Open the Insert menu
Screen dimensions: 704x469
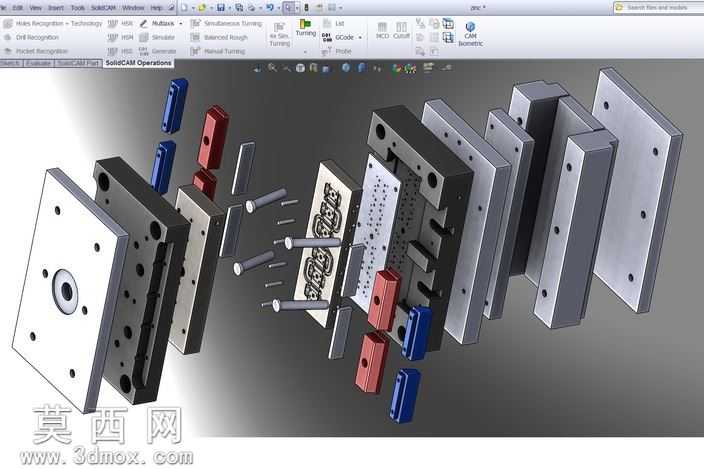pos(56,8)
